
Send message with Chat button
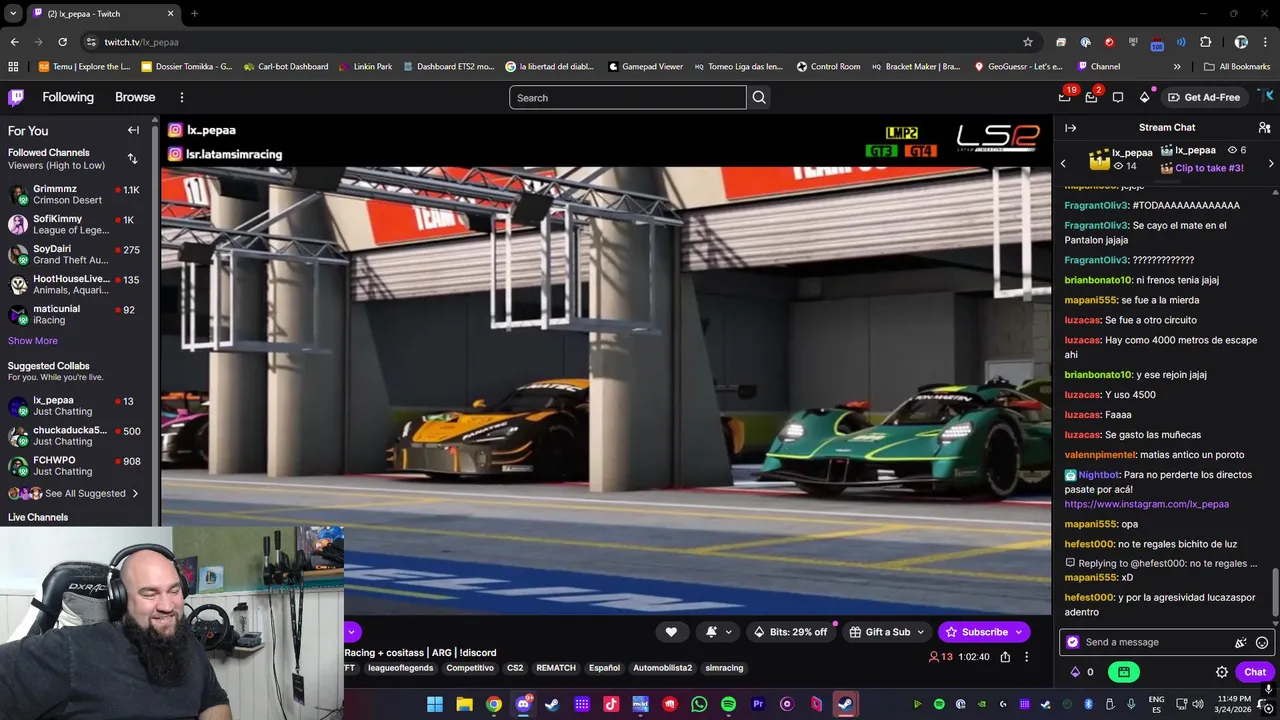pyautogui.click(x=1255, y=672)
